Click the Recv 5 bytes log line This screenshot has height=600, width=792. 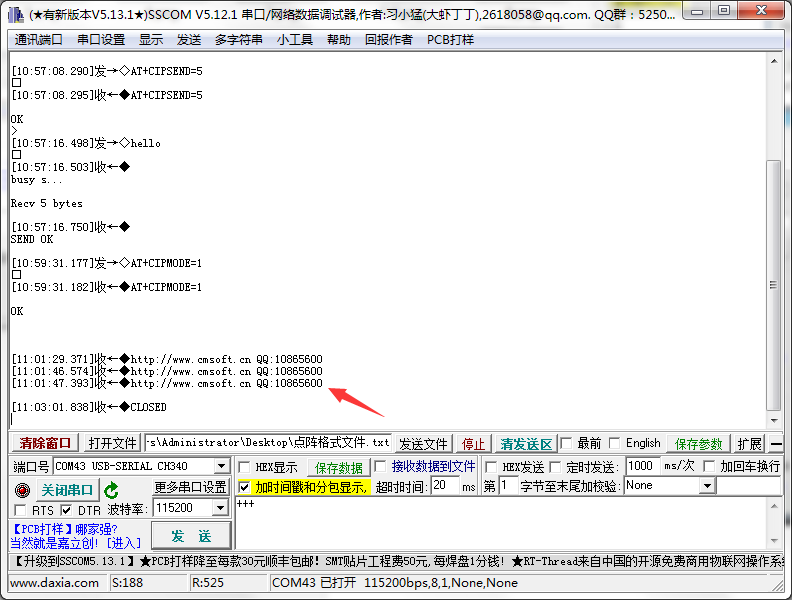[x=46, y=204]
